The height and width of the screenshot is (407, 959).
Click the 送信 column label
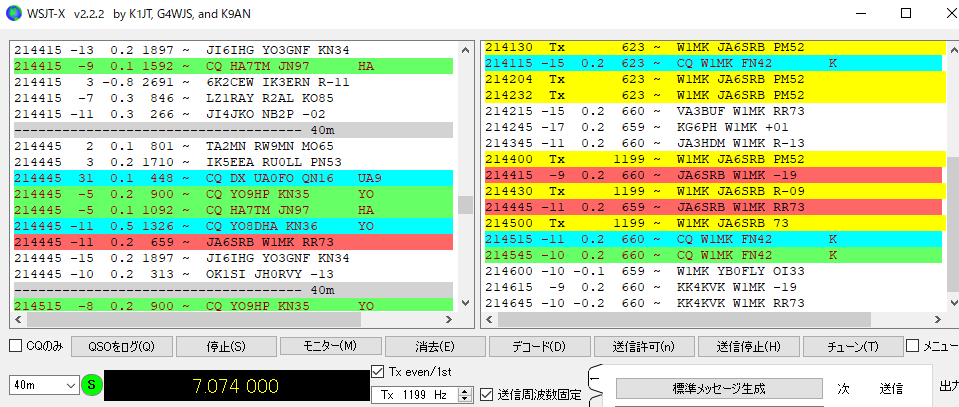coord(891,388)
